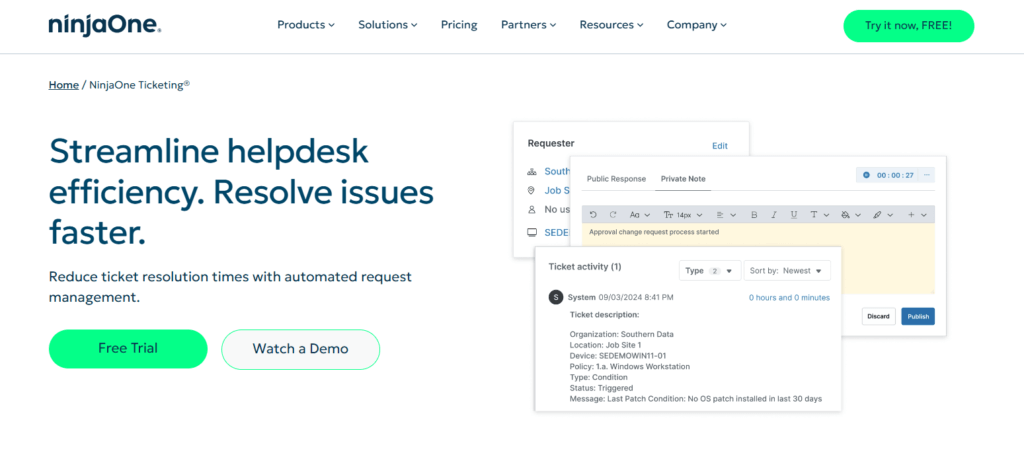Click 'Organization: Southern Data' text

[621, 334]
